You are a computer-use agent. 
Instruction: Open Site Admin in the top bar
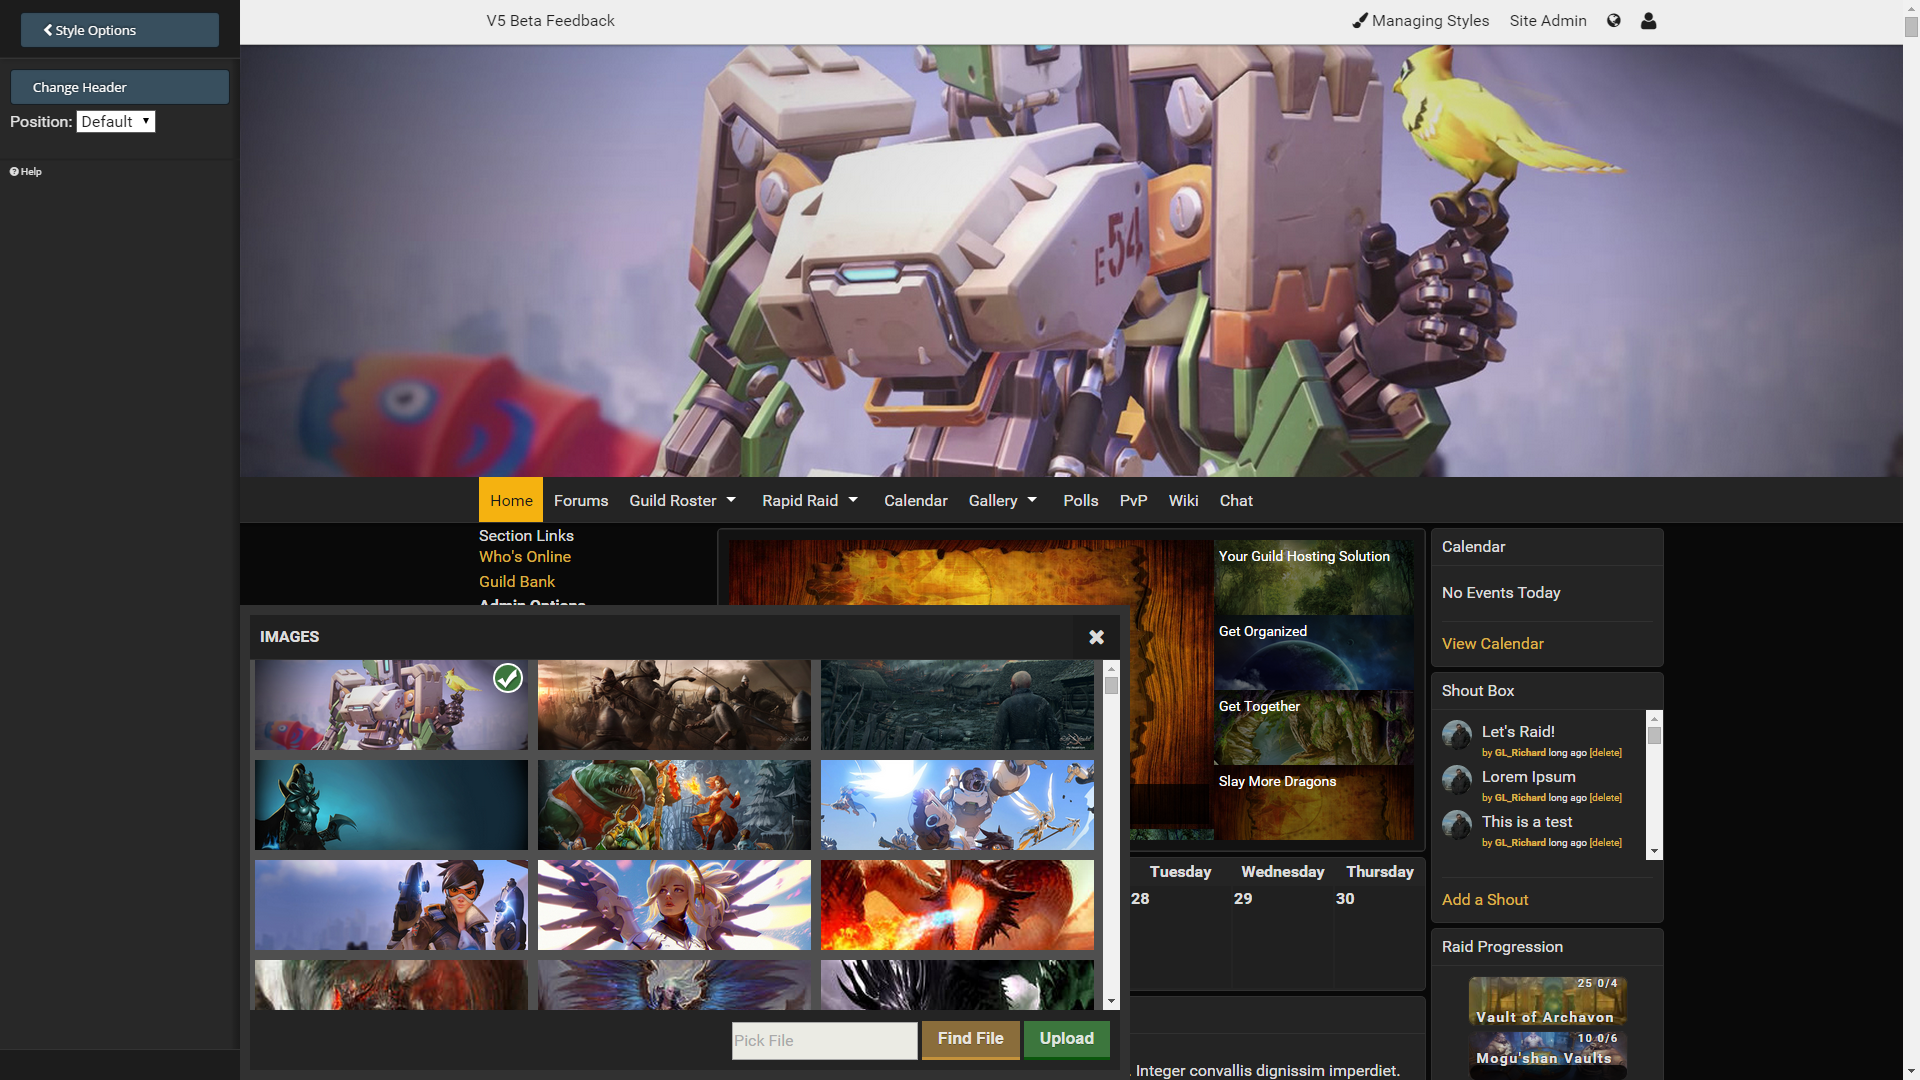point(1548,21)
